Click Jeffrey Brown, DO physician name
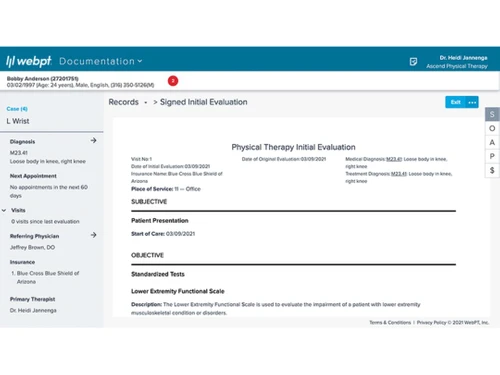Viewport: 500px width, 375px height. coord(32,247)
